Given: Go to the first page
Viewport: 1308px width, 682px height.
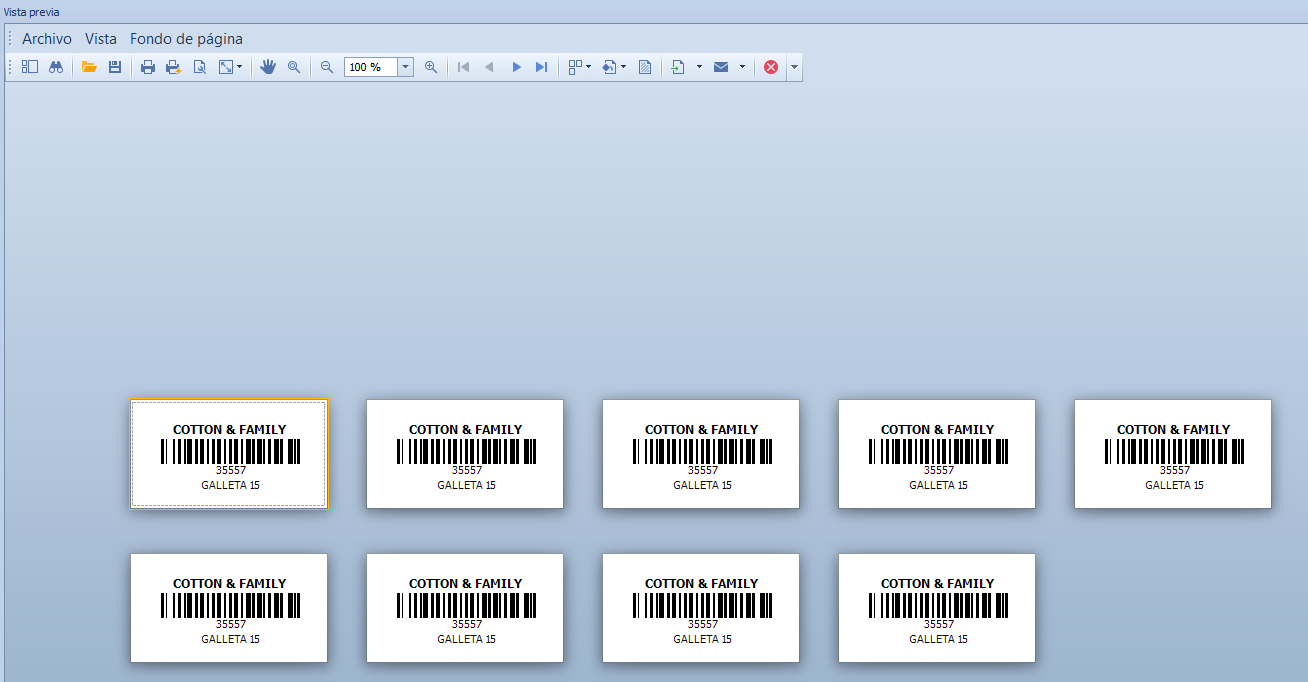Looking at the screenshot, I should (464, 67).
